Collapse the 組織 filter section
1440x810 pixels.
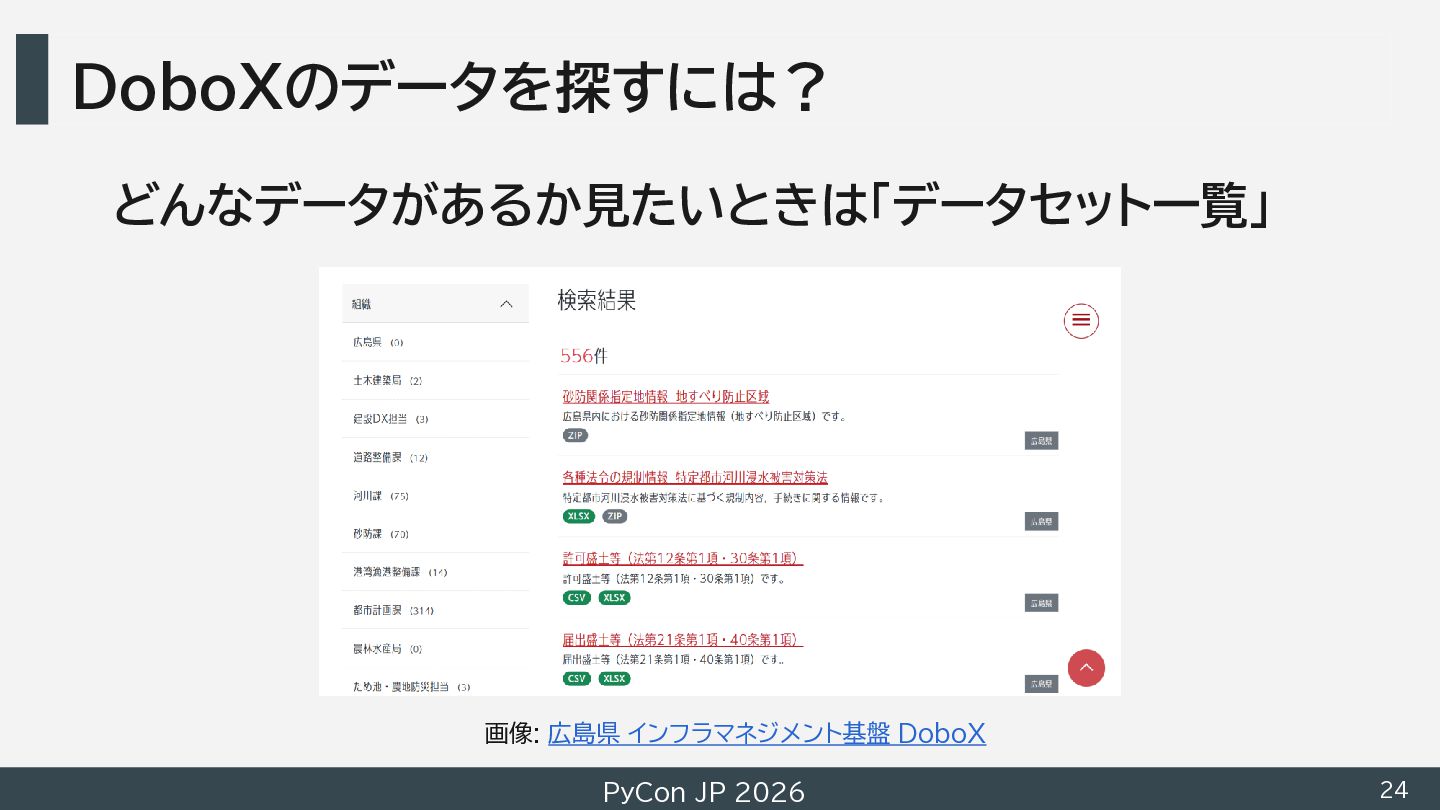[435, 304]
